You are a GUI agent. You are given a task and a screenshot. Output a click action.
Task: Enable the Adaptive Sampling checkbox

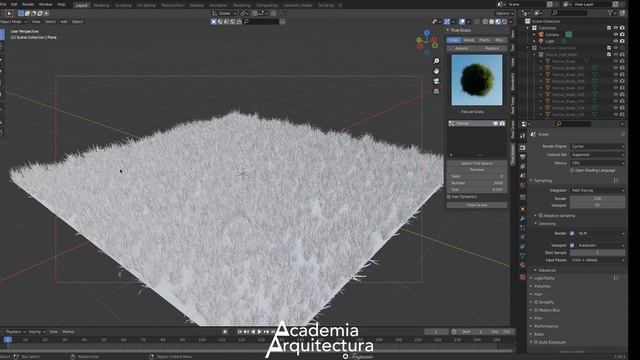(540, 216)
